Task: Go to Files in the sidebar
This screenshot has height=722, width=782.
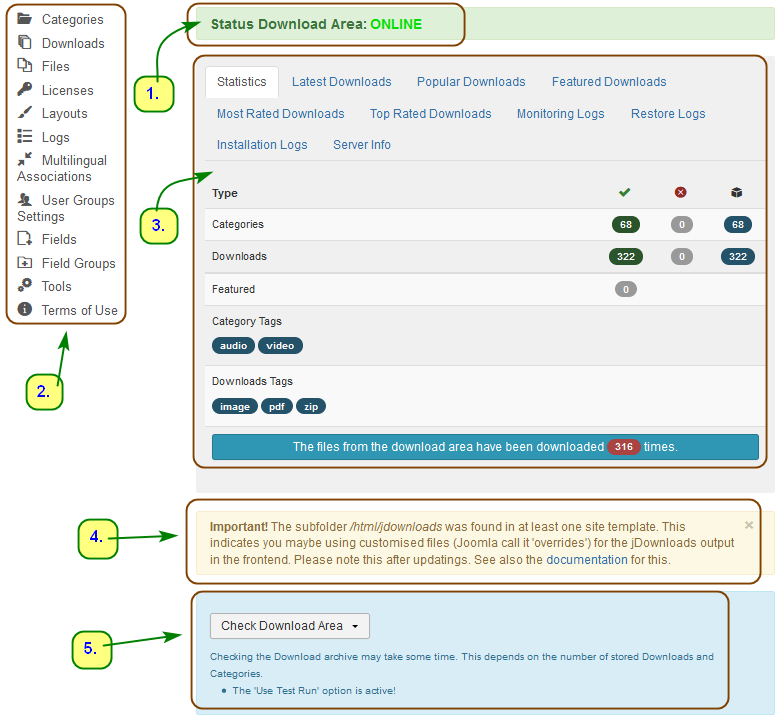Action: (x=55, y=66)
